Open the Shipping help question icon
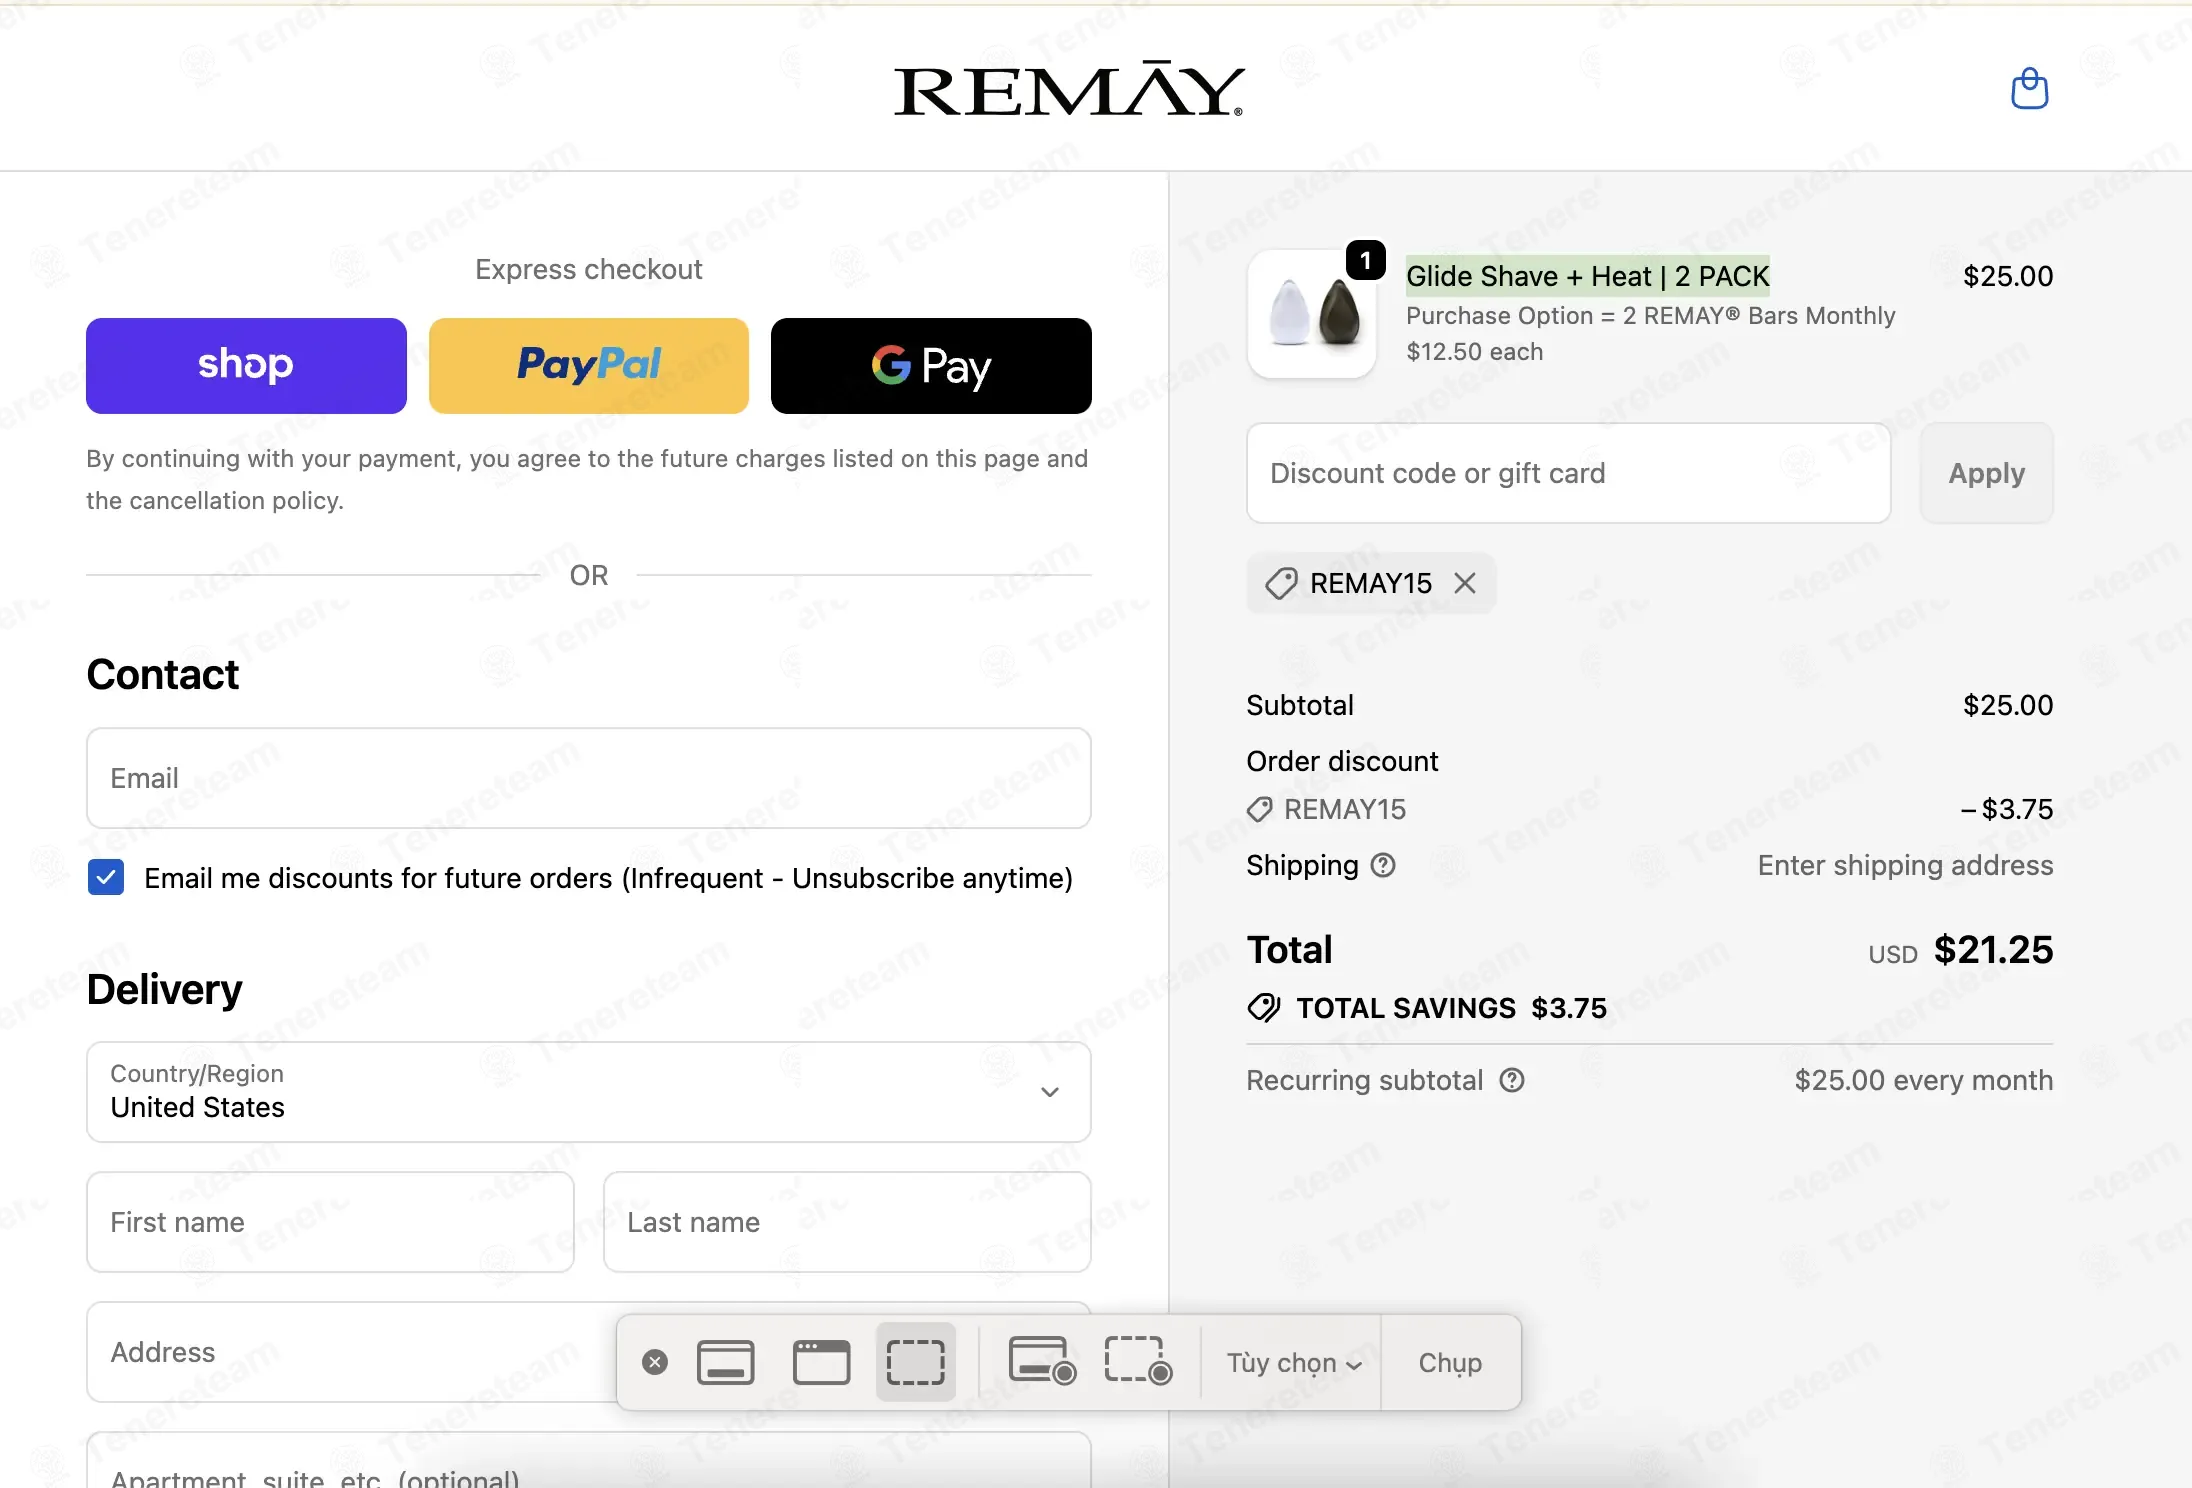2192x1488 pixels. [x=1383, y=865]
